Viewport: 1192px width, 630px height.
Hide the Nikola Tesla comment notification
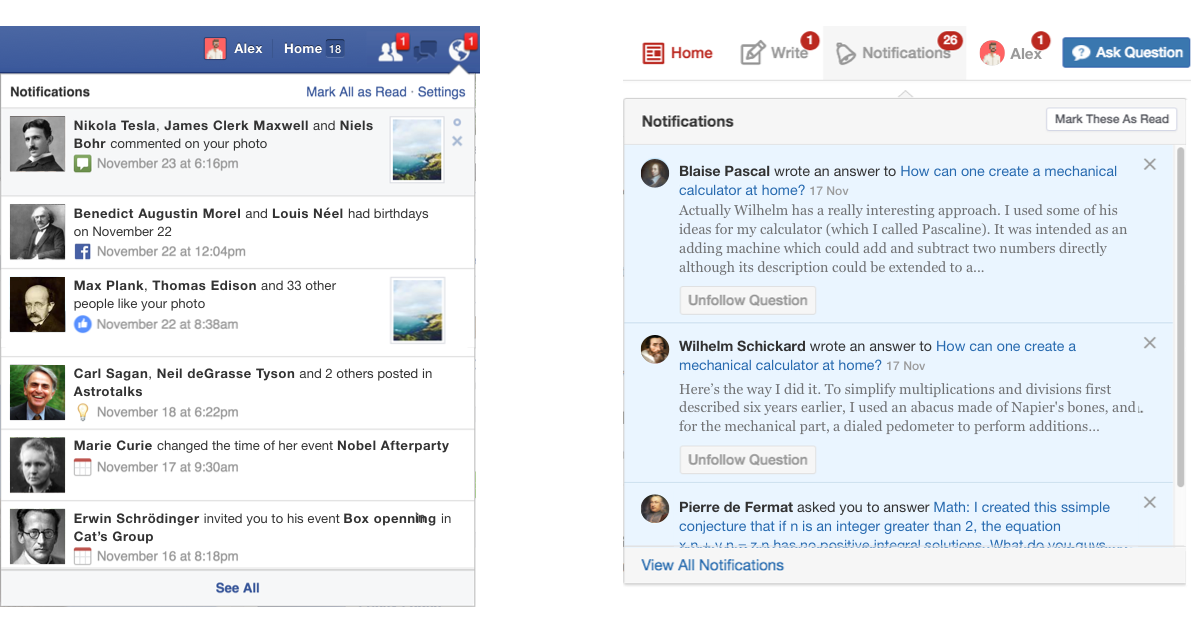coord(457,141)
